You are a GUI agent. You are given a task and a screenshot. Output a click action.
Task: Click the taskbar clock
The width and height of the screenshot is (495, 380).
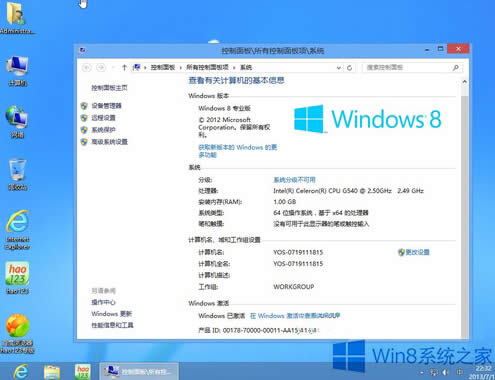coord(483,372)
